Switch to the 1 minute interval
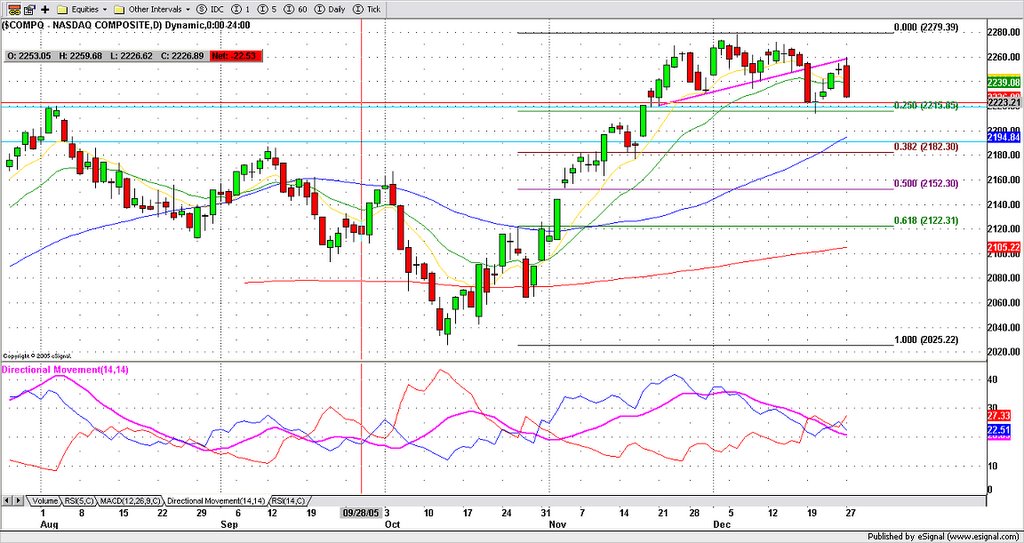Screen dimensions: 1024x543 (x=240, y=10)
